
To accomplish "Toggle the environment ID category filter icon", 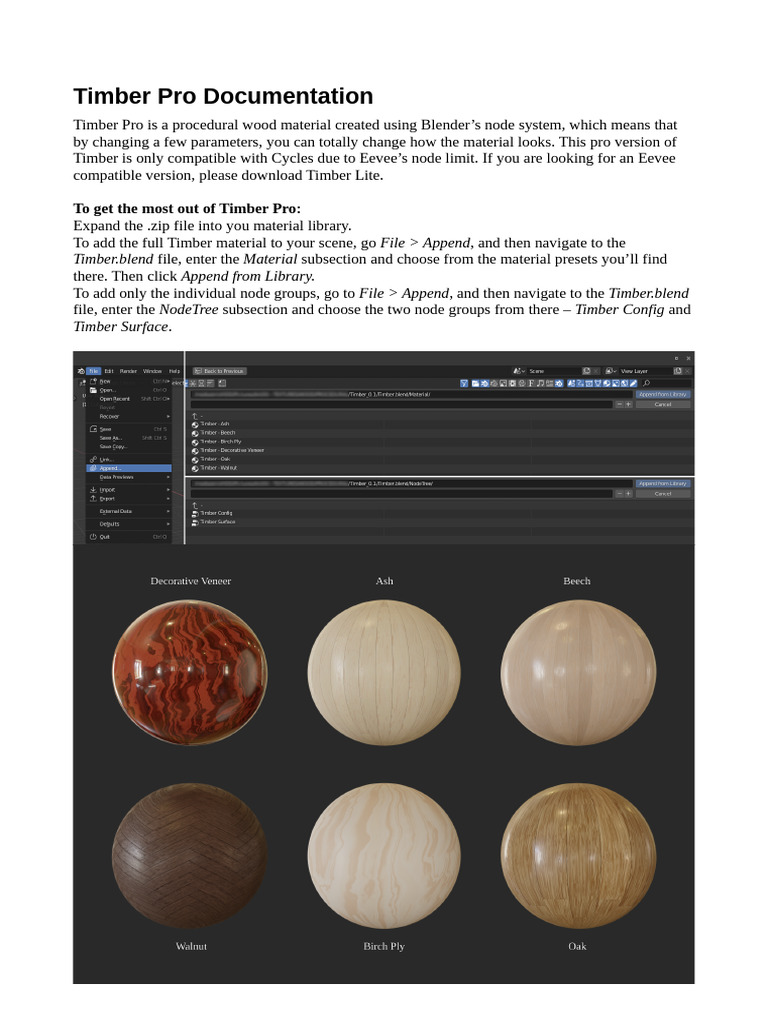I will pos(624,383).
